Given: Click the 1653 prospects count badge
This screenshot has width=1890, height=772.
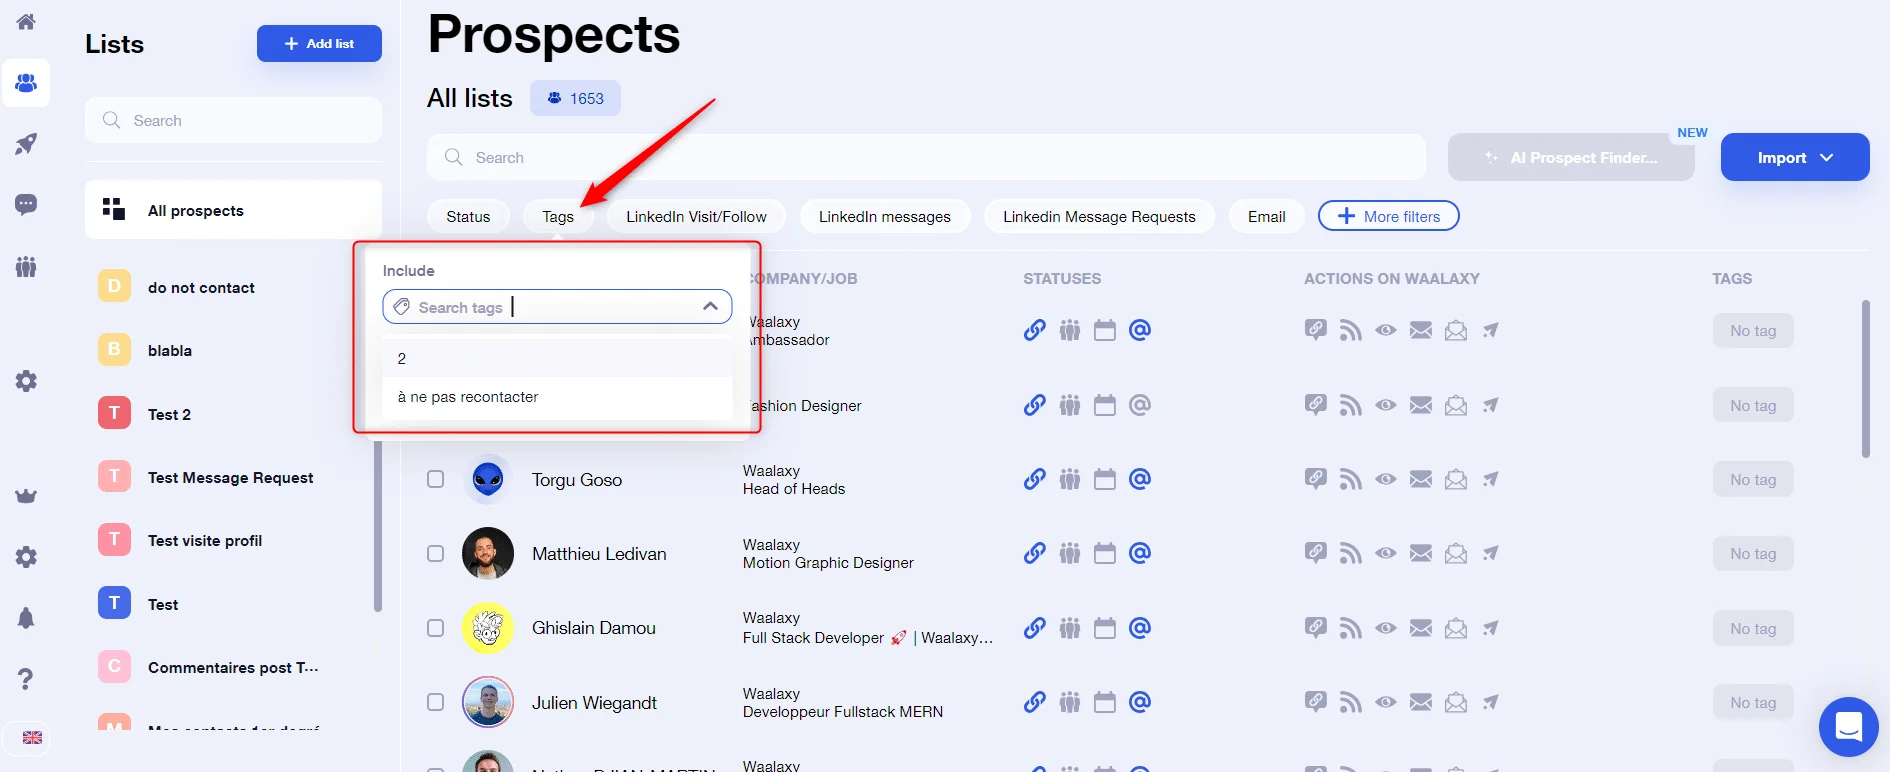Looking at the screenshot, I should pyautogui.click(x=575, y=98).
